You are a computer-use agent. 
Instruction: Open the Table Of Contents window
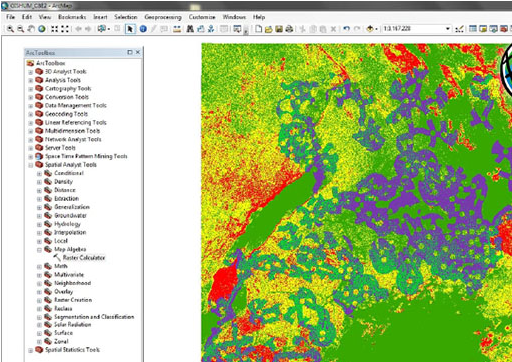(473, 29)
